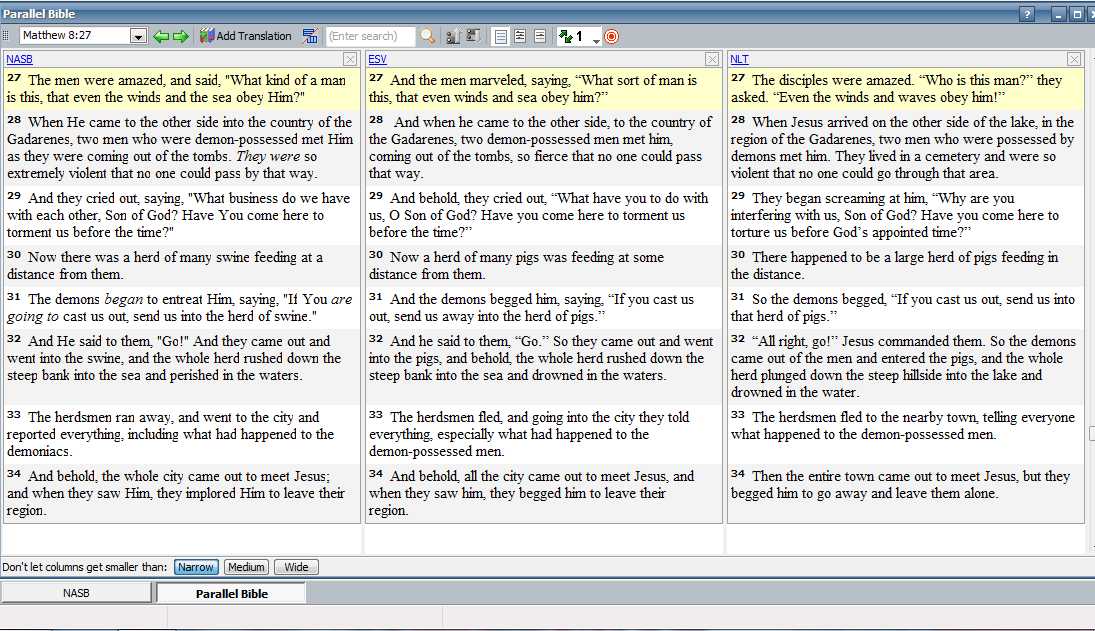
Task: Click the magnifying glass search icon
Action: [x=427, y=36]
